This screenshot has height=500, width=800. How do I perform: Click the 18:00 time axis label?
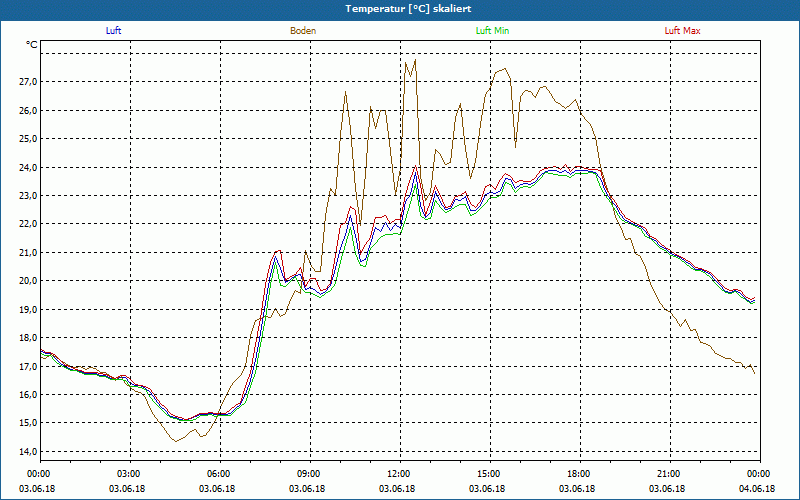point(578,474)
